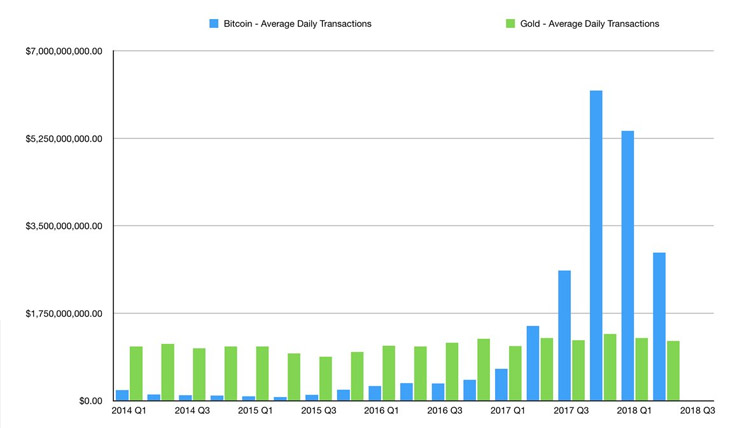Click the $7,000,000,000.00 axis label

pos(64,51)
